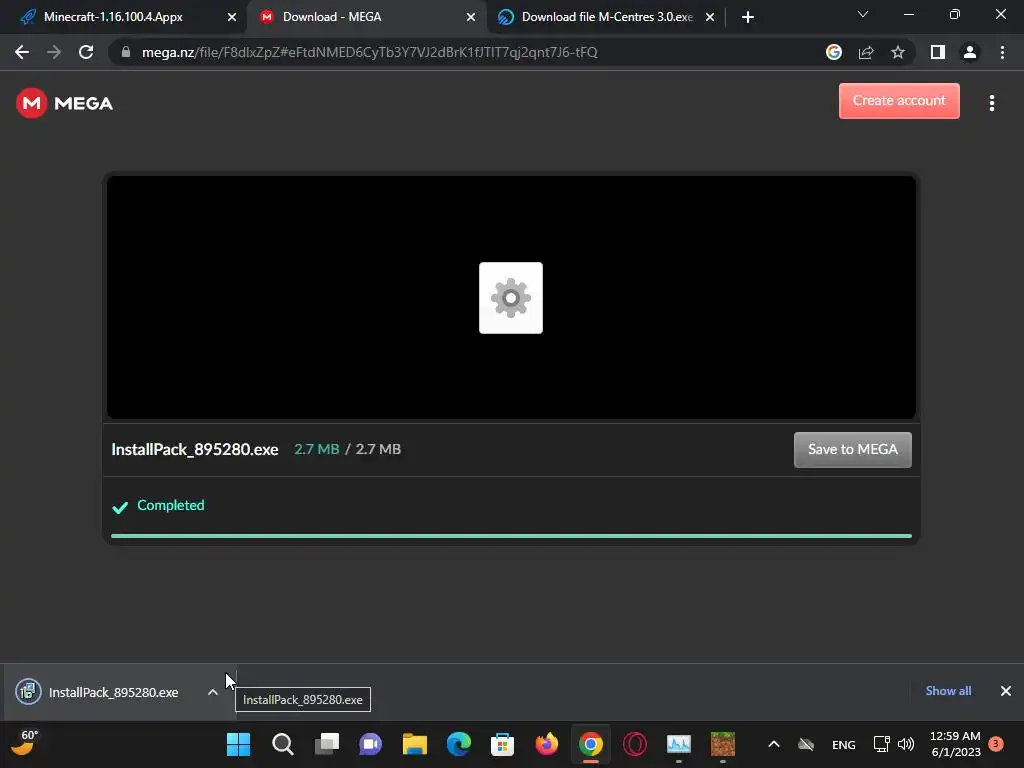
Task: Expand download item options chevron
Action: [x=212, y=692]
